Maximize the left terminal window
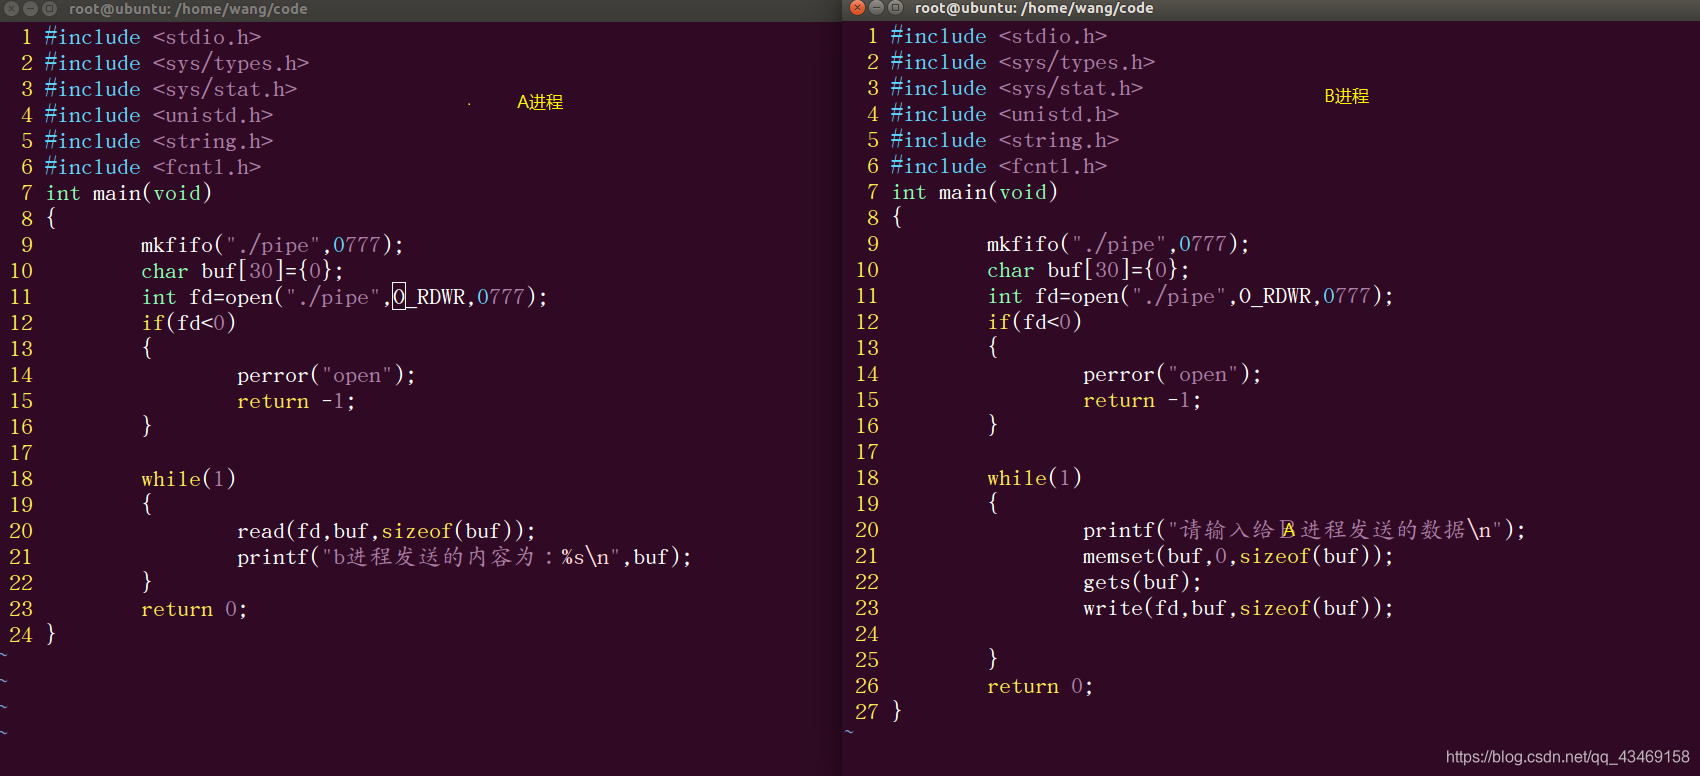The height and width of the screenshot is (776, 1700). coord(49,9)
